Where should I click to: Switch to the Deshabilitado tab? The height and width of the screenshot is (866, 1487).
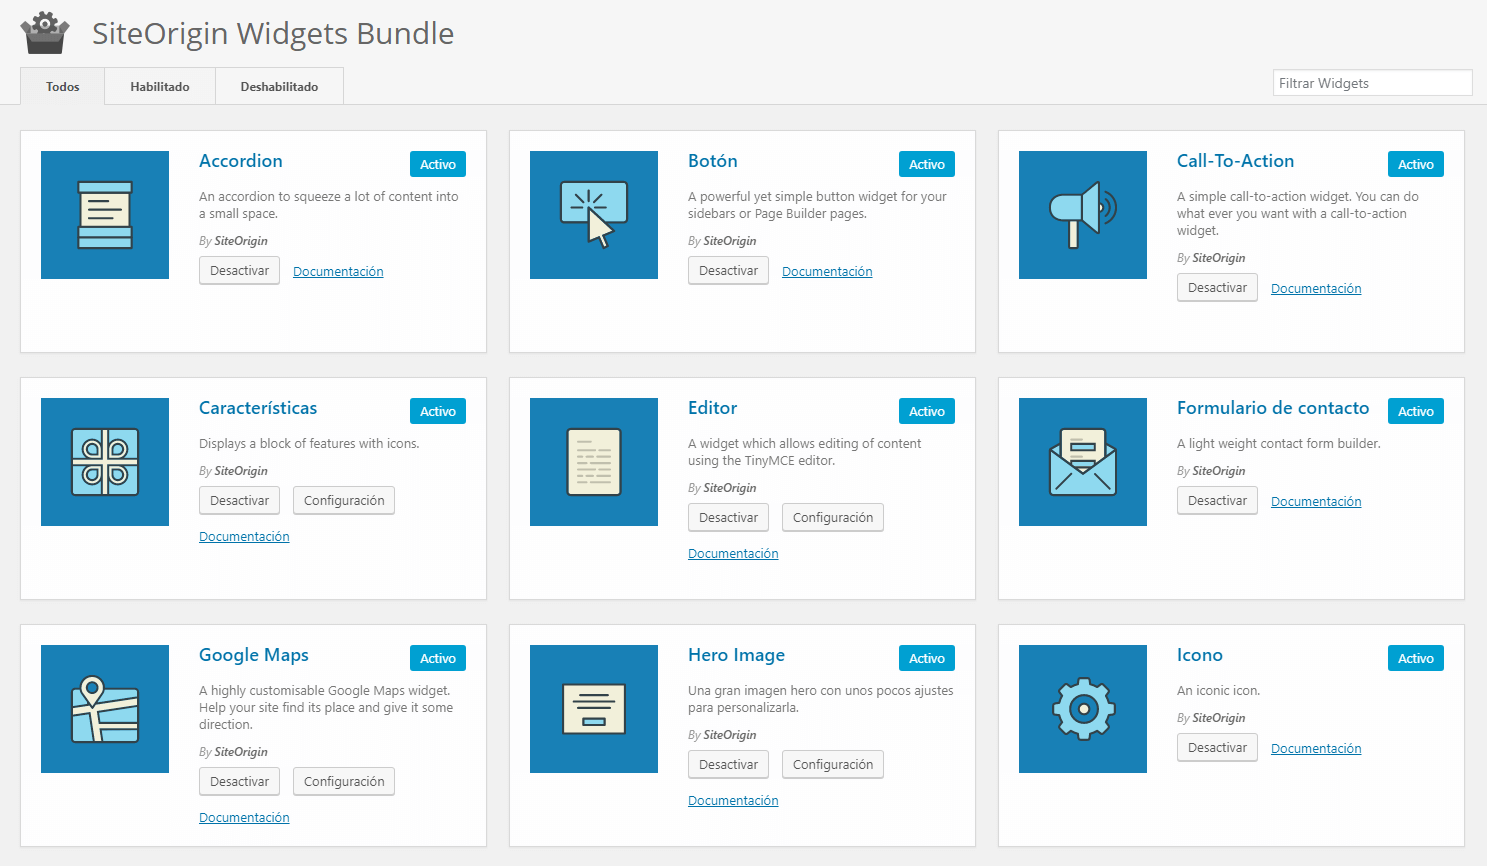click(x=279, y=85)
